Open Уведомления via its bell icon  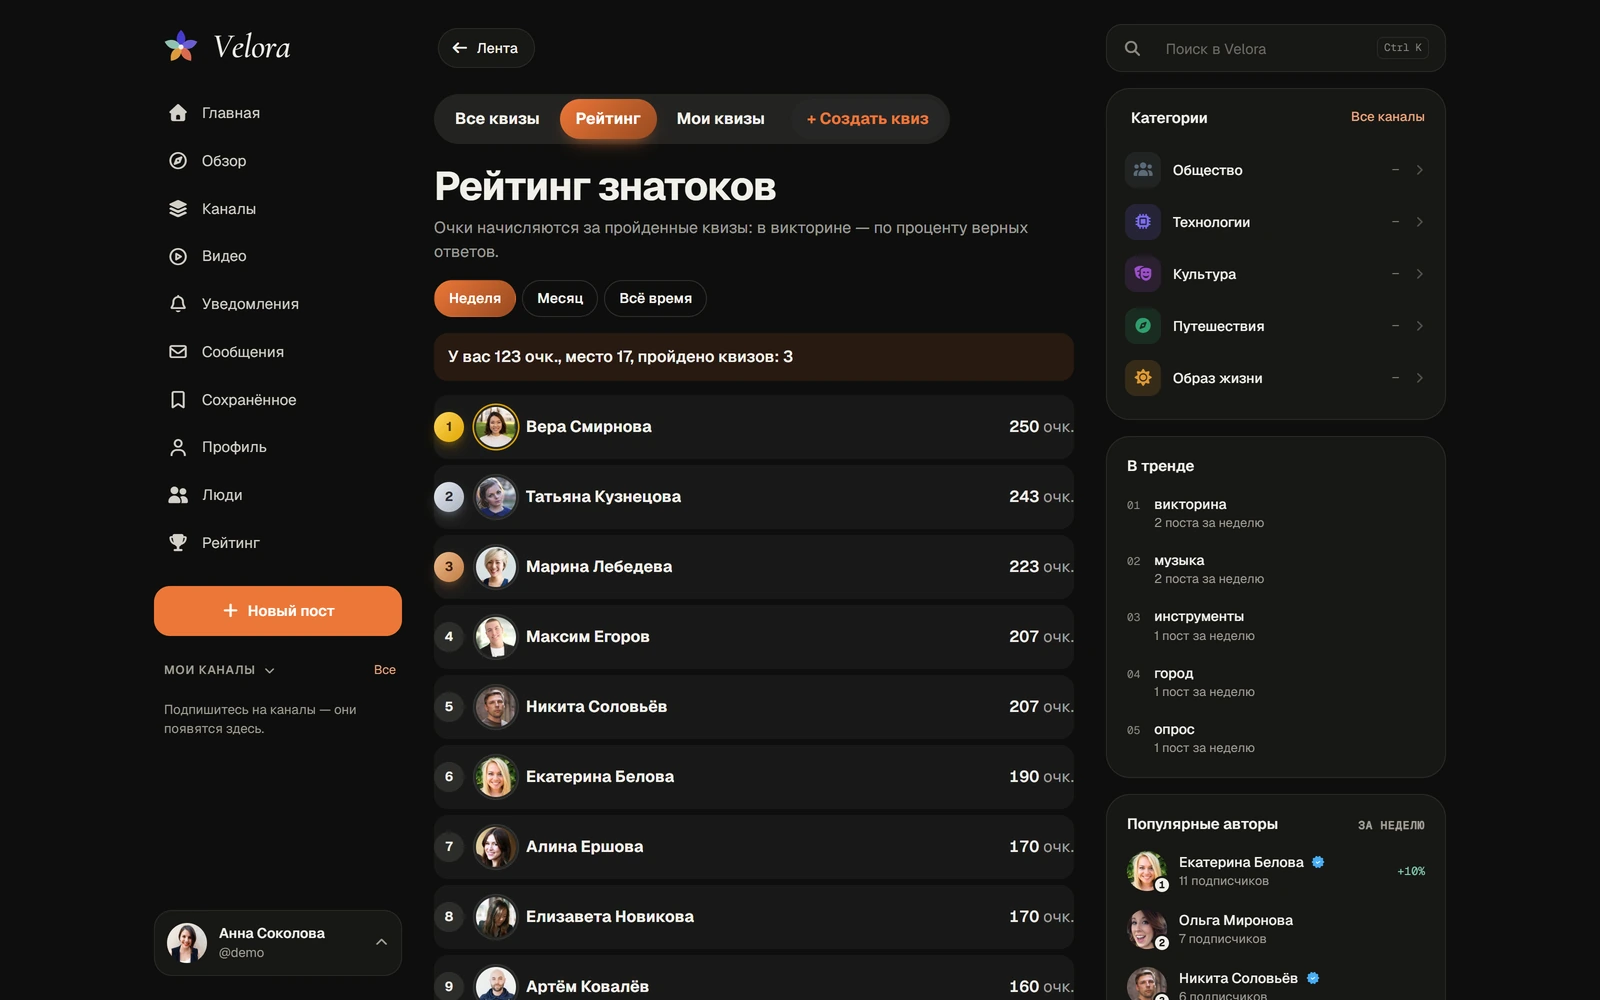click(178, 304)
